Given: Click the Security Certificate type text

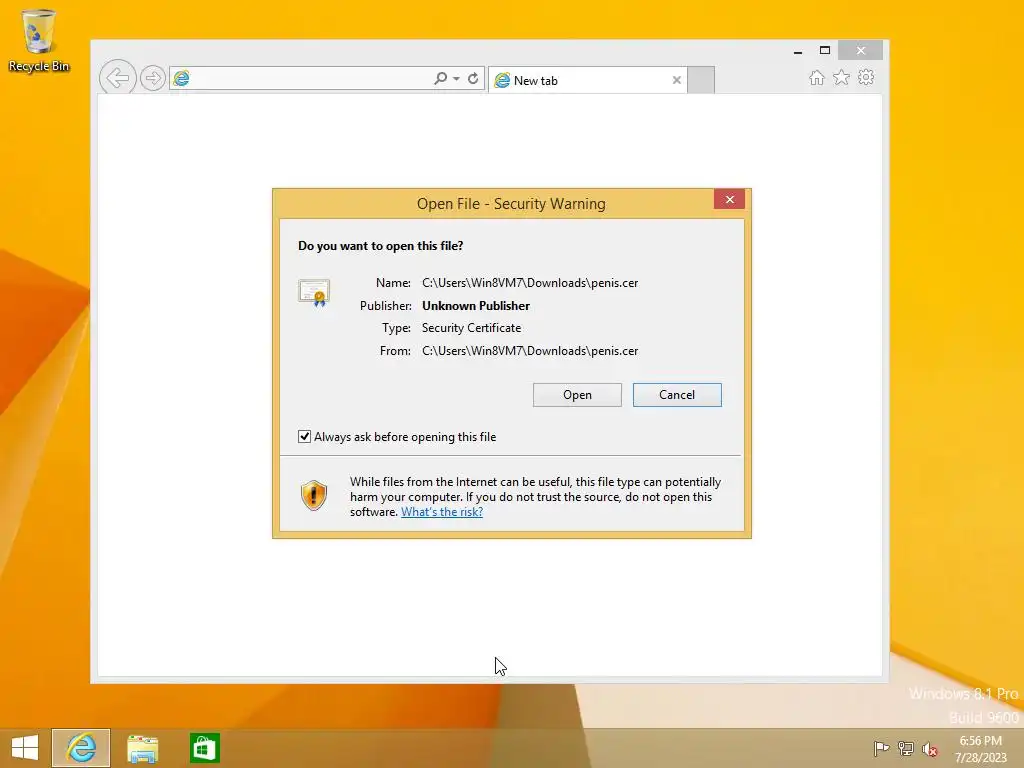Looking at the screenshot, I should click(x=472, y=328).
